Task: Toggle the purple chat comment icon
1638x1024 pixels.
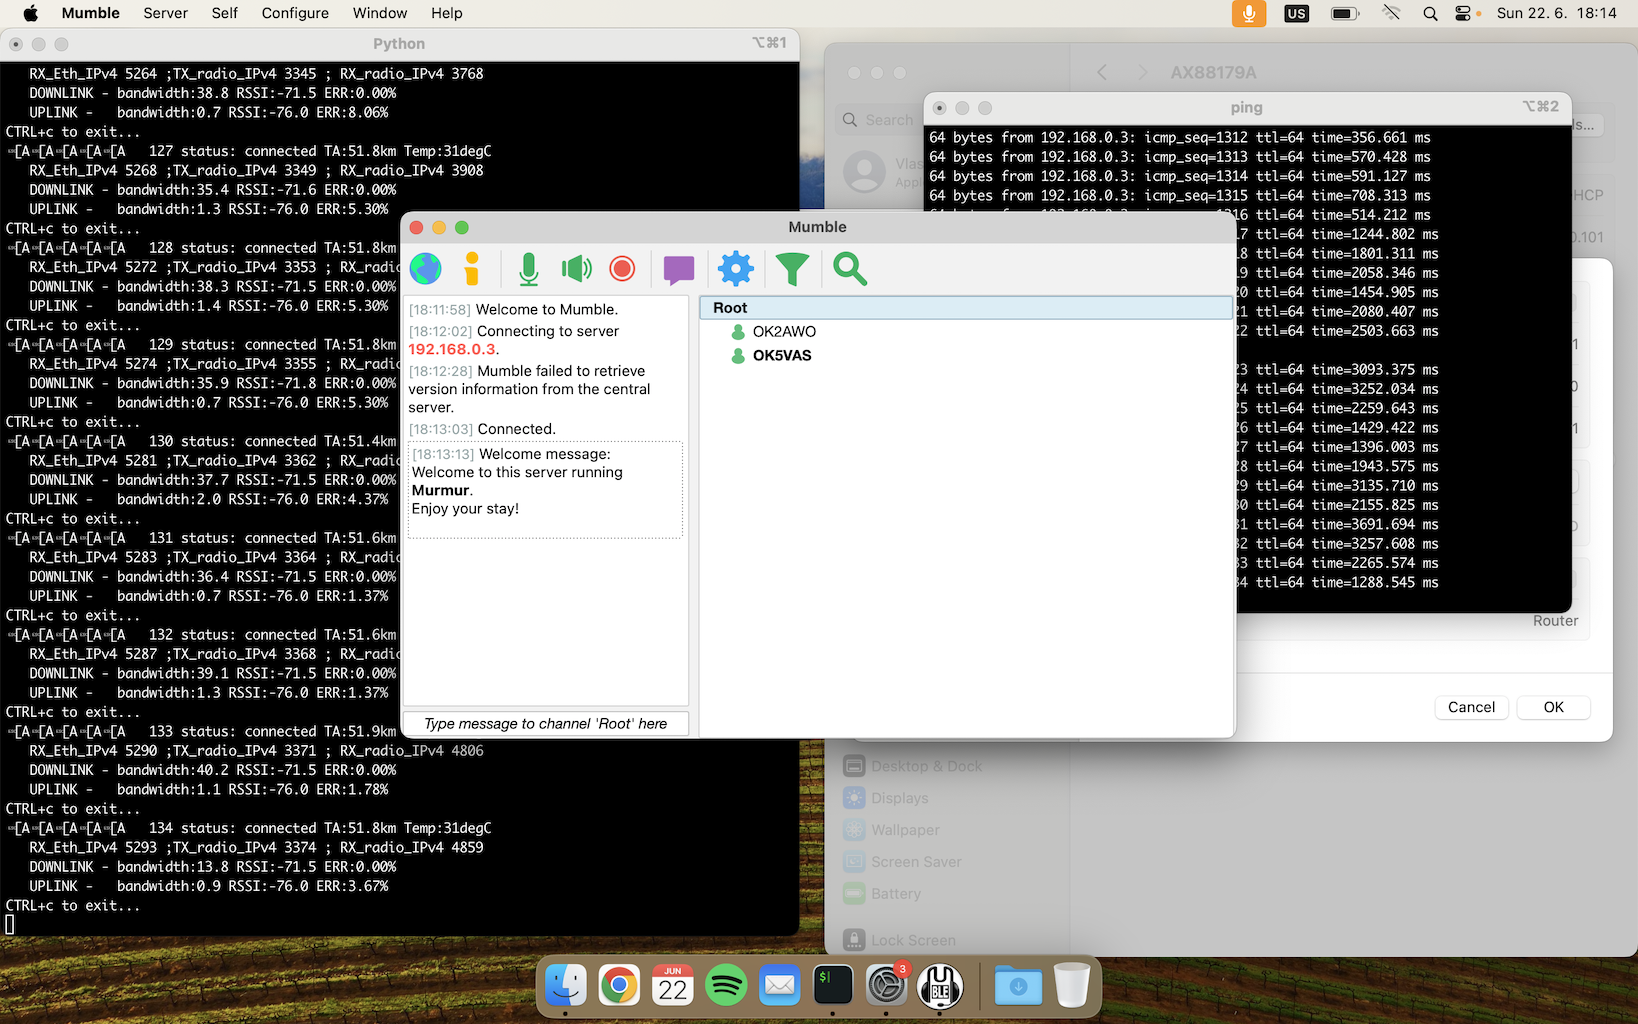Action: 679,269
